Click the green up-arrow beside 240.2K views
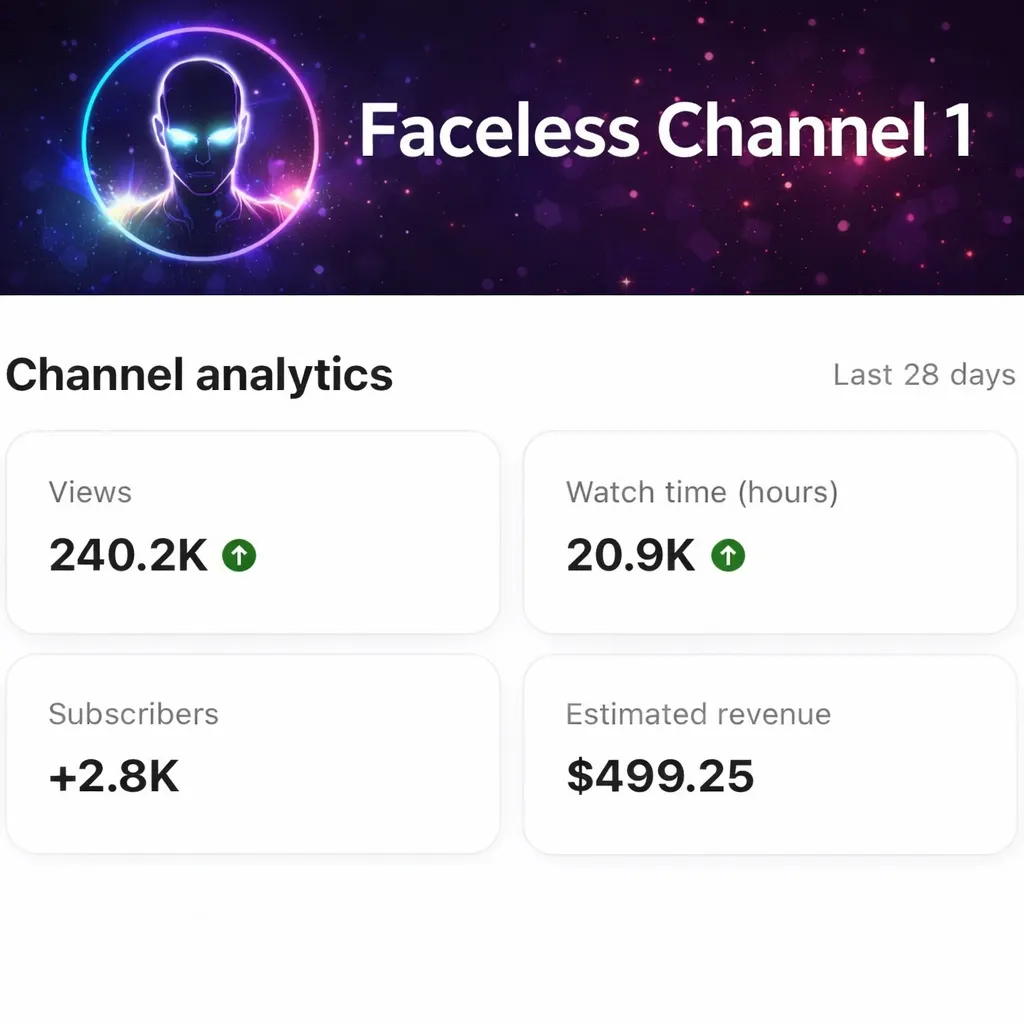The width and height of the screenshot is (1024, 1024). [x=239, y=555]
